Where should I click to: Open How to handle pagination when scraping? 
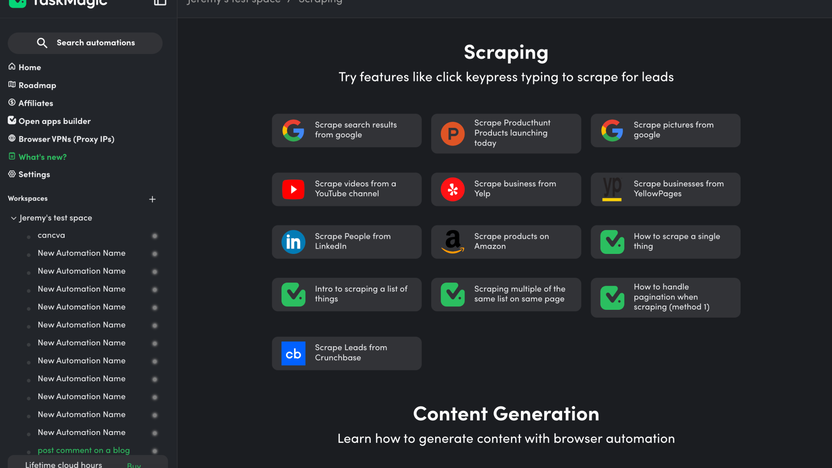pyautogui.click(x=665, y=298)
